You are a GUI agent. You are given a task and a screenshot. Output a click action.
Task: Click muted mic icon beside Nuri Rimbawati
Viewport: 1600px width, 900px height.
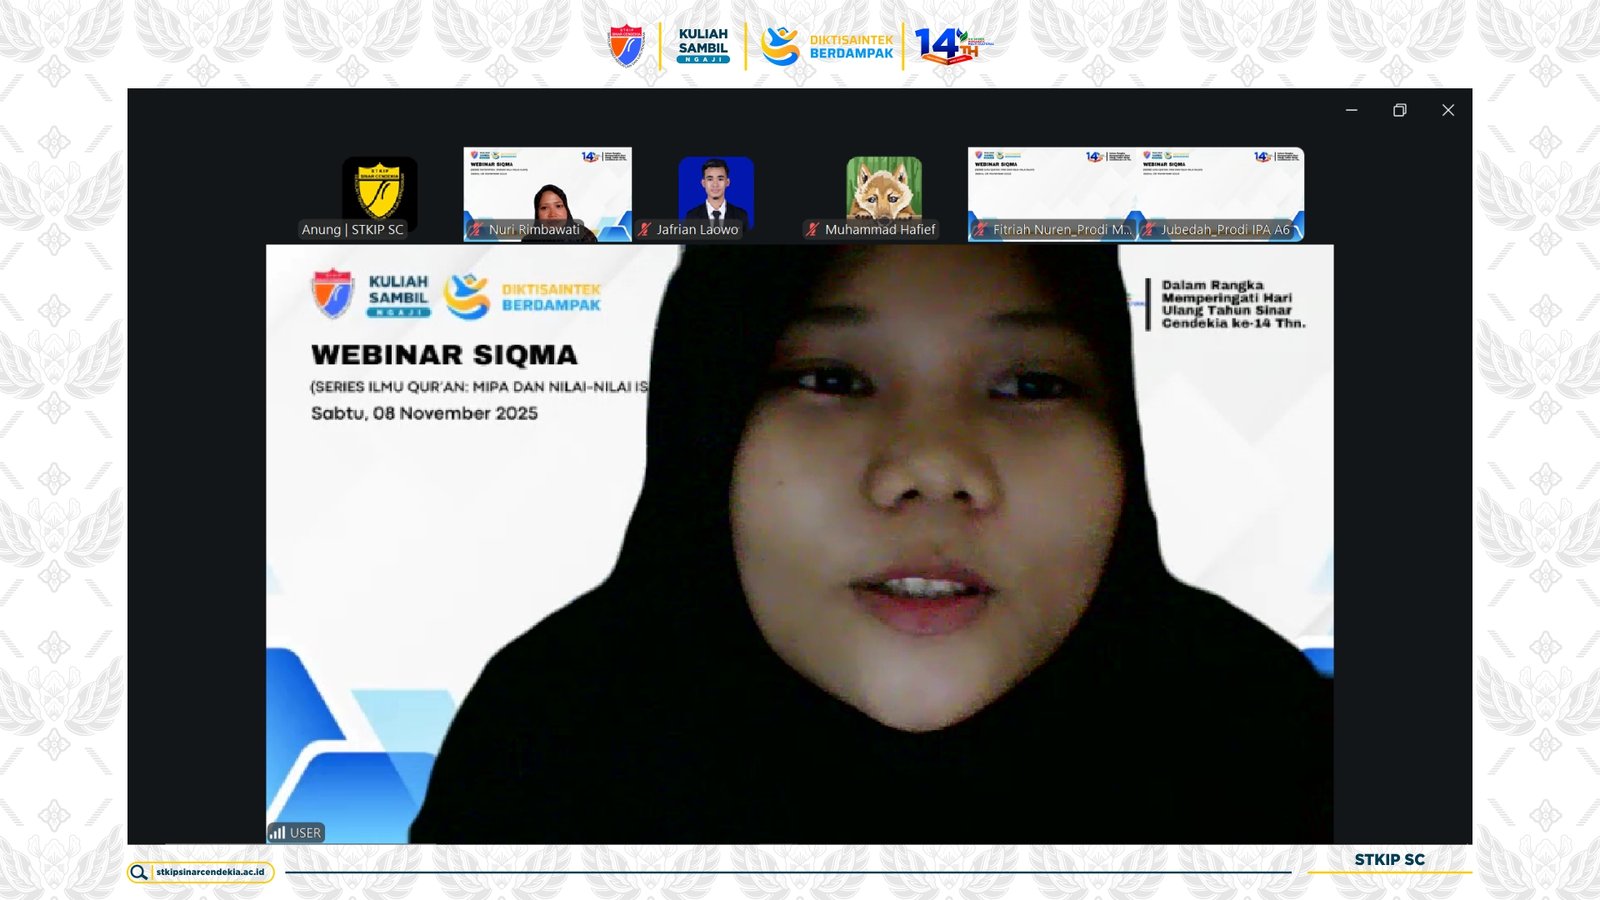[477, 230]
